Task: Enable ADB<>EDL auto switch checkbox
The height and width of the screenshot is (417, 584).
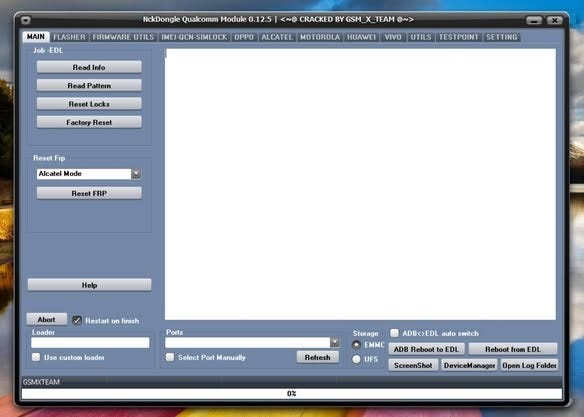Action: click(x=394, y=333)
